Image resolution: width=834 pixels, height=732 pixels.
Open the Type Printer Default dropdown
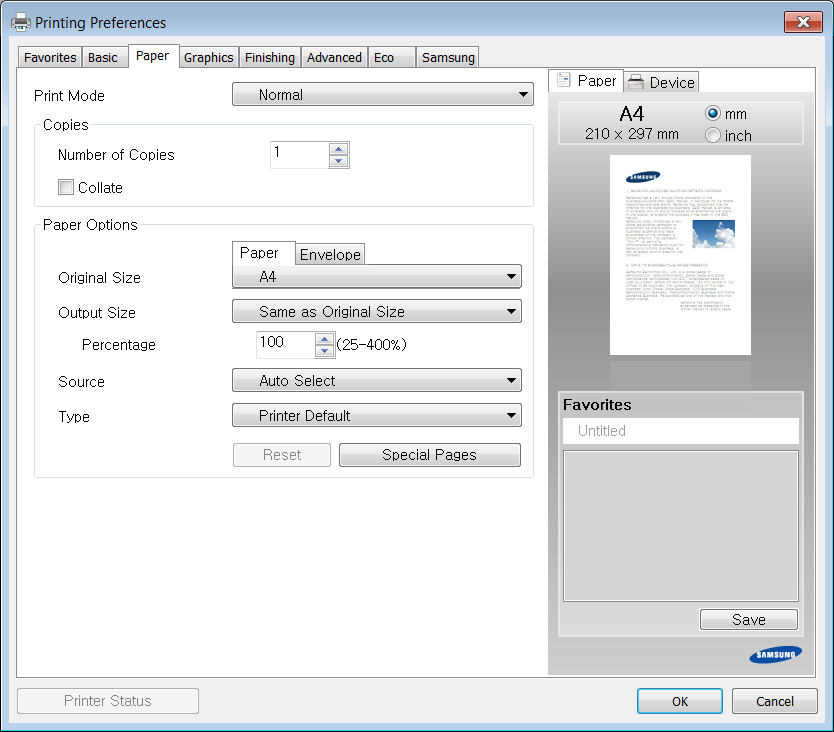coord(376,416)
